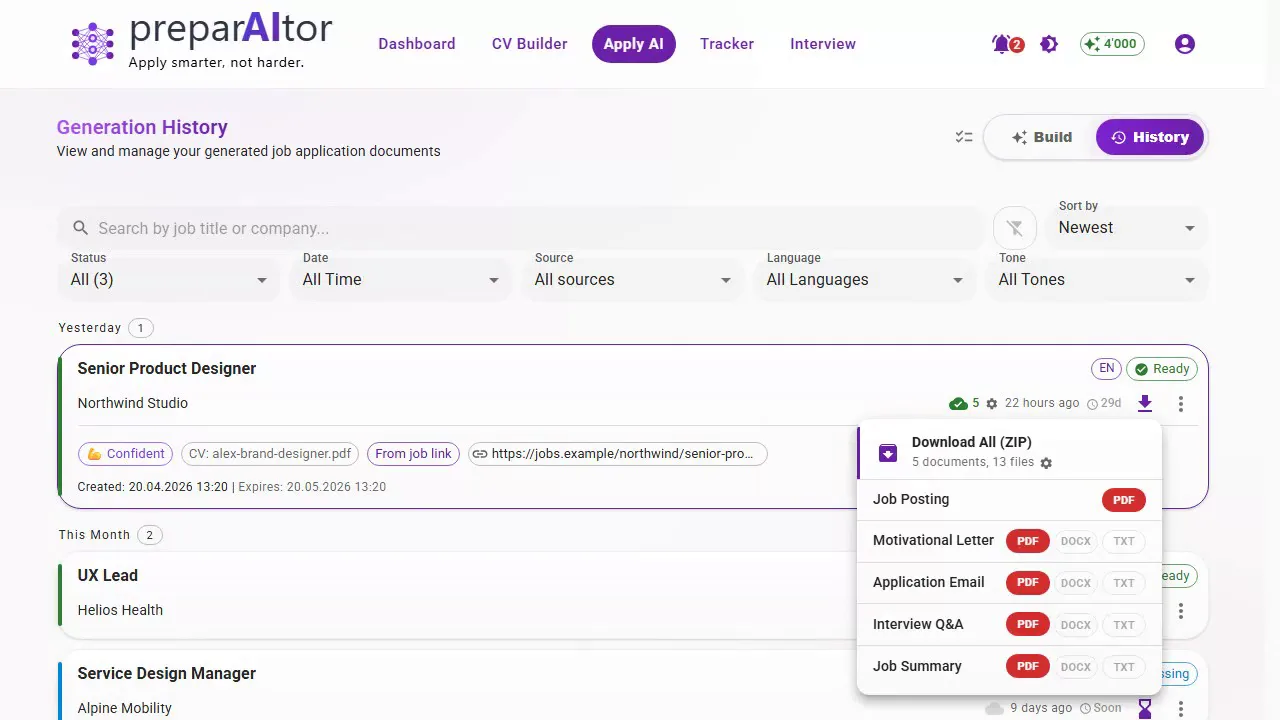Viewport: 1280px width, 720px height.
Task: Click the From job link chip
Action: 414,454
